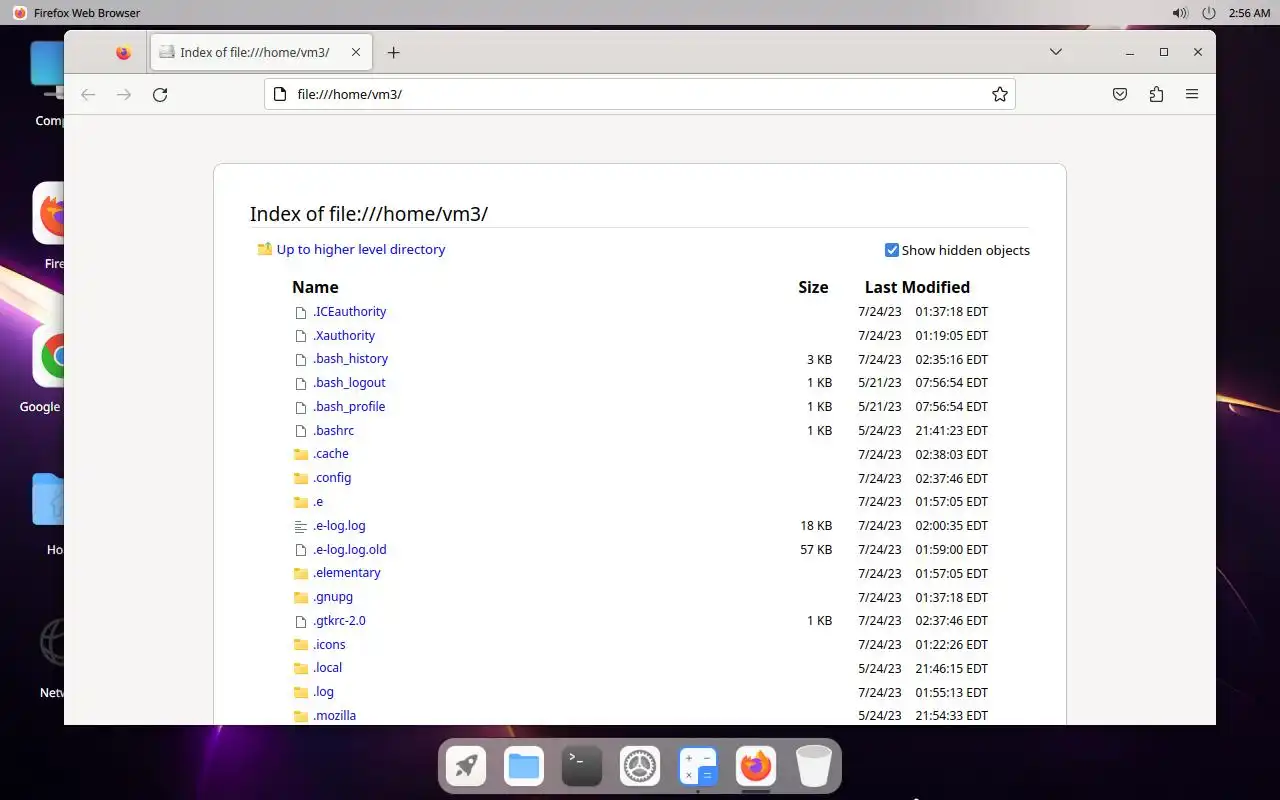1280x800 pixels.
Task: Open the .e folder link
Action: (318, 501)
